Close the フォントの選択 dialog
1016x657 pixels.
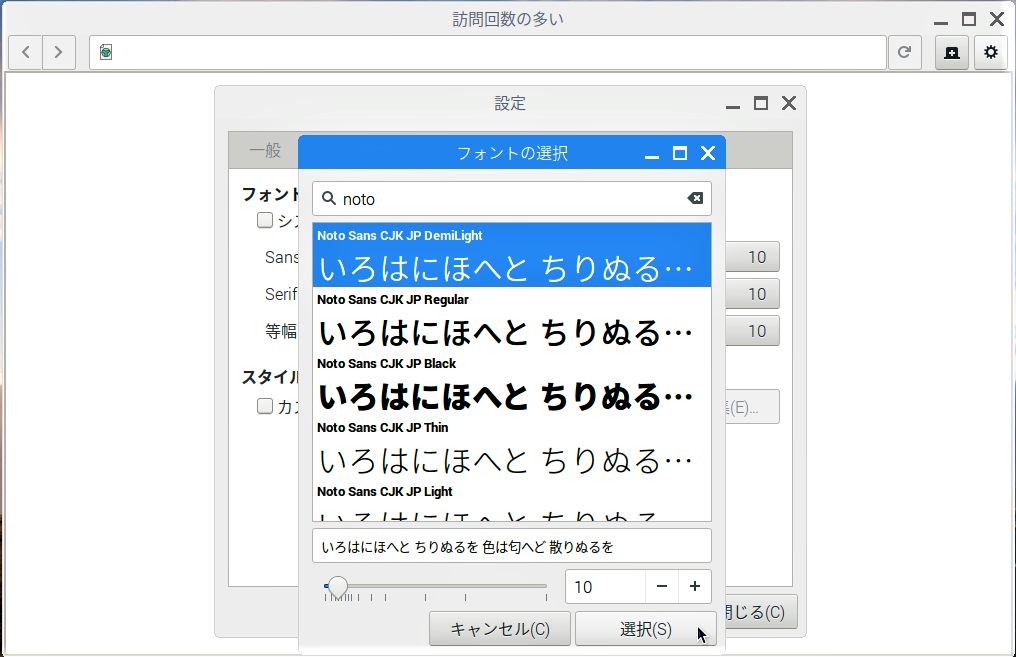708,154
